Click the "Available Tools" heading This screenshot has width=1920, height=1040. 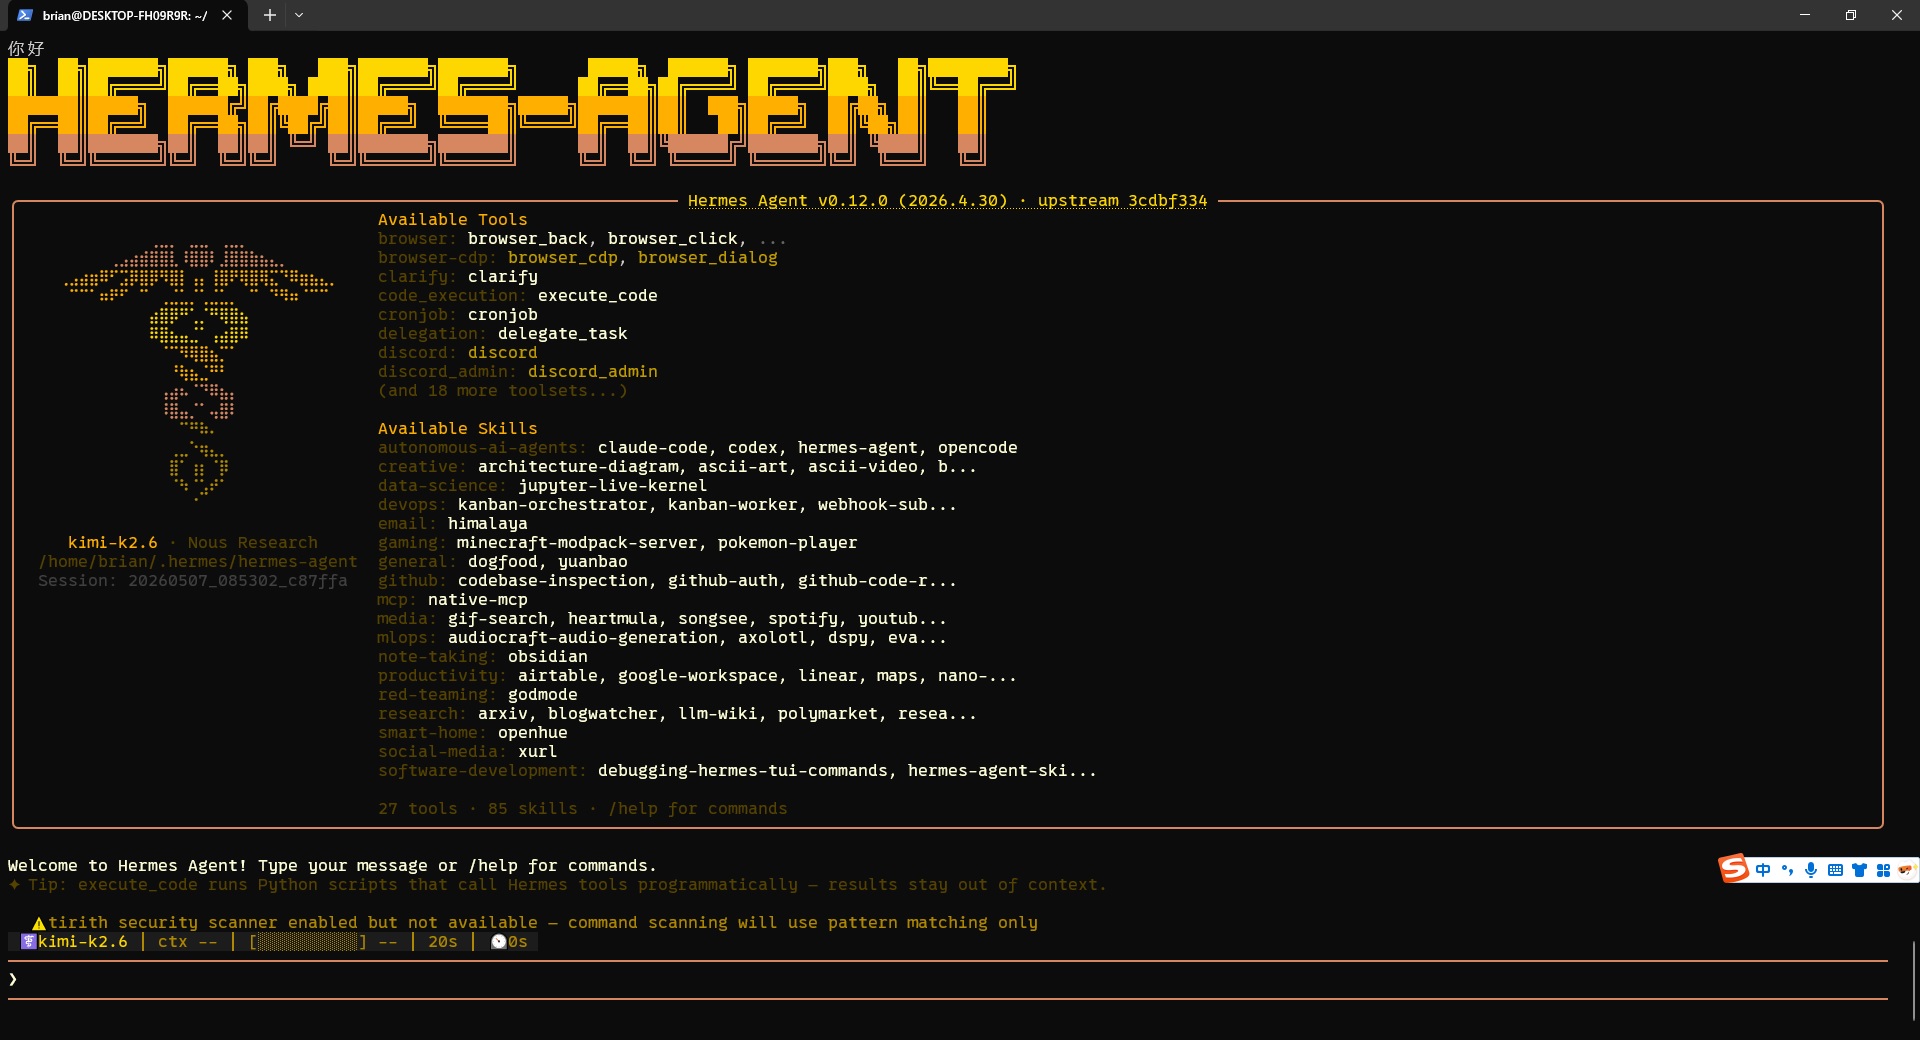click(x=452, y=219)
